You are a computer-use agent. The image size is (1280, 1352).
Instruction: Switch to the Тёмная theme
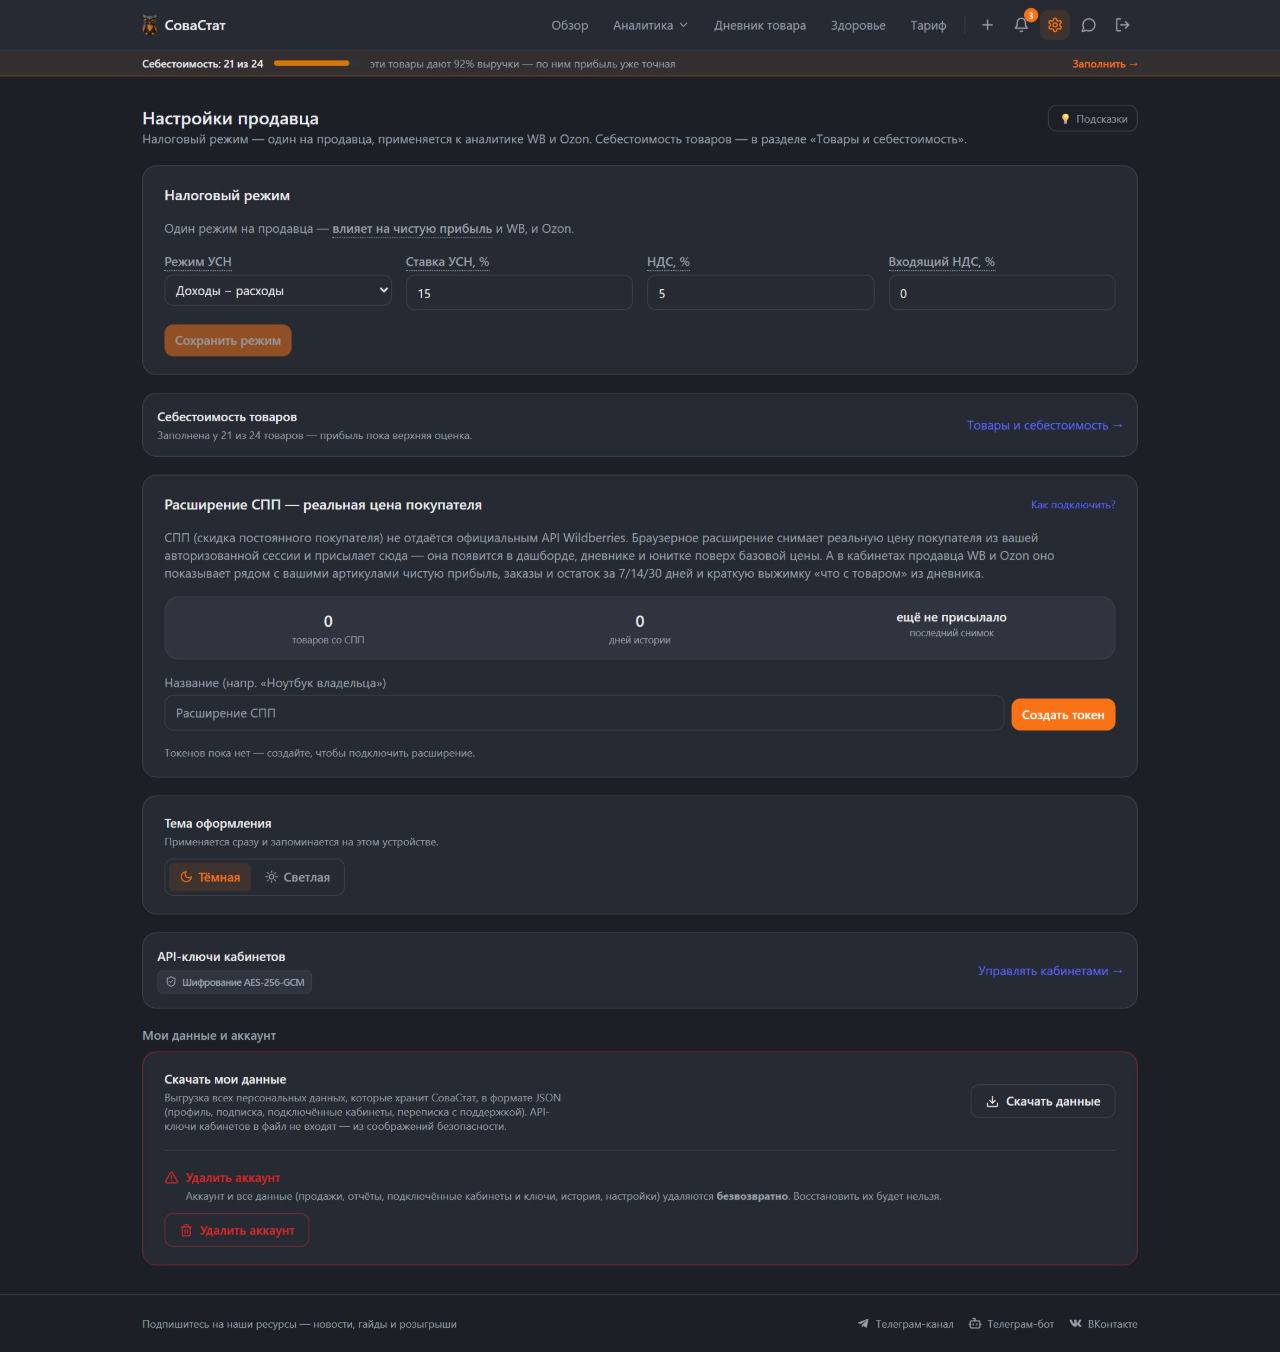pyautogui.click(x=210, y=877)
